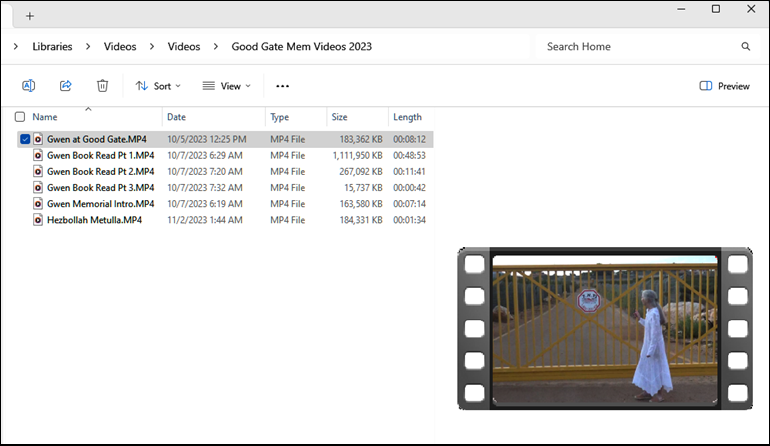Expand chevron between the two Videos breadcrumbs
Image resolution: width=770 pixels, height=446 pixels.
152,47
